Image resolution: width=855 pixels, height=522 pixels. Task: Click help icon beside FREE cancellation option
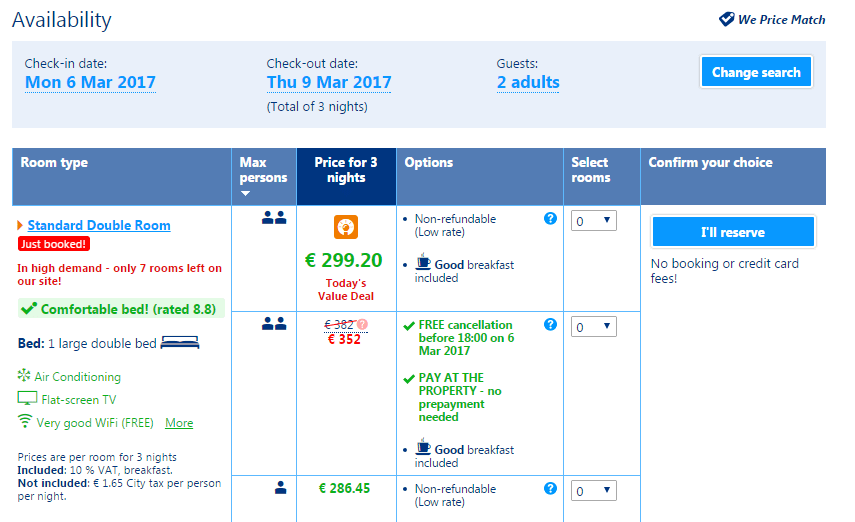(550, 325)
